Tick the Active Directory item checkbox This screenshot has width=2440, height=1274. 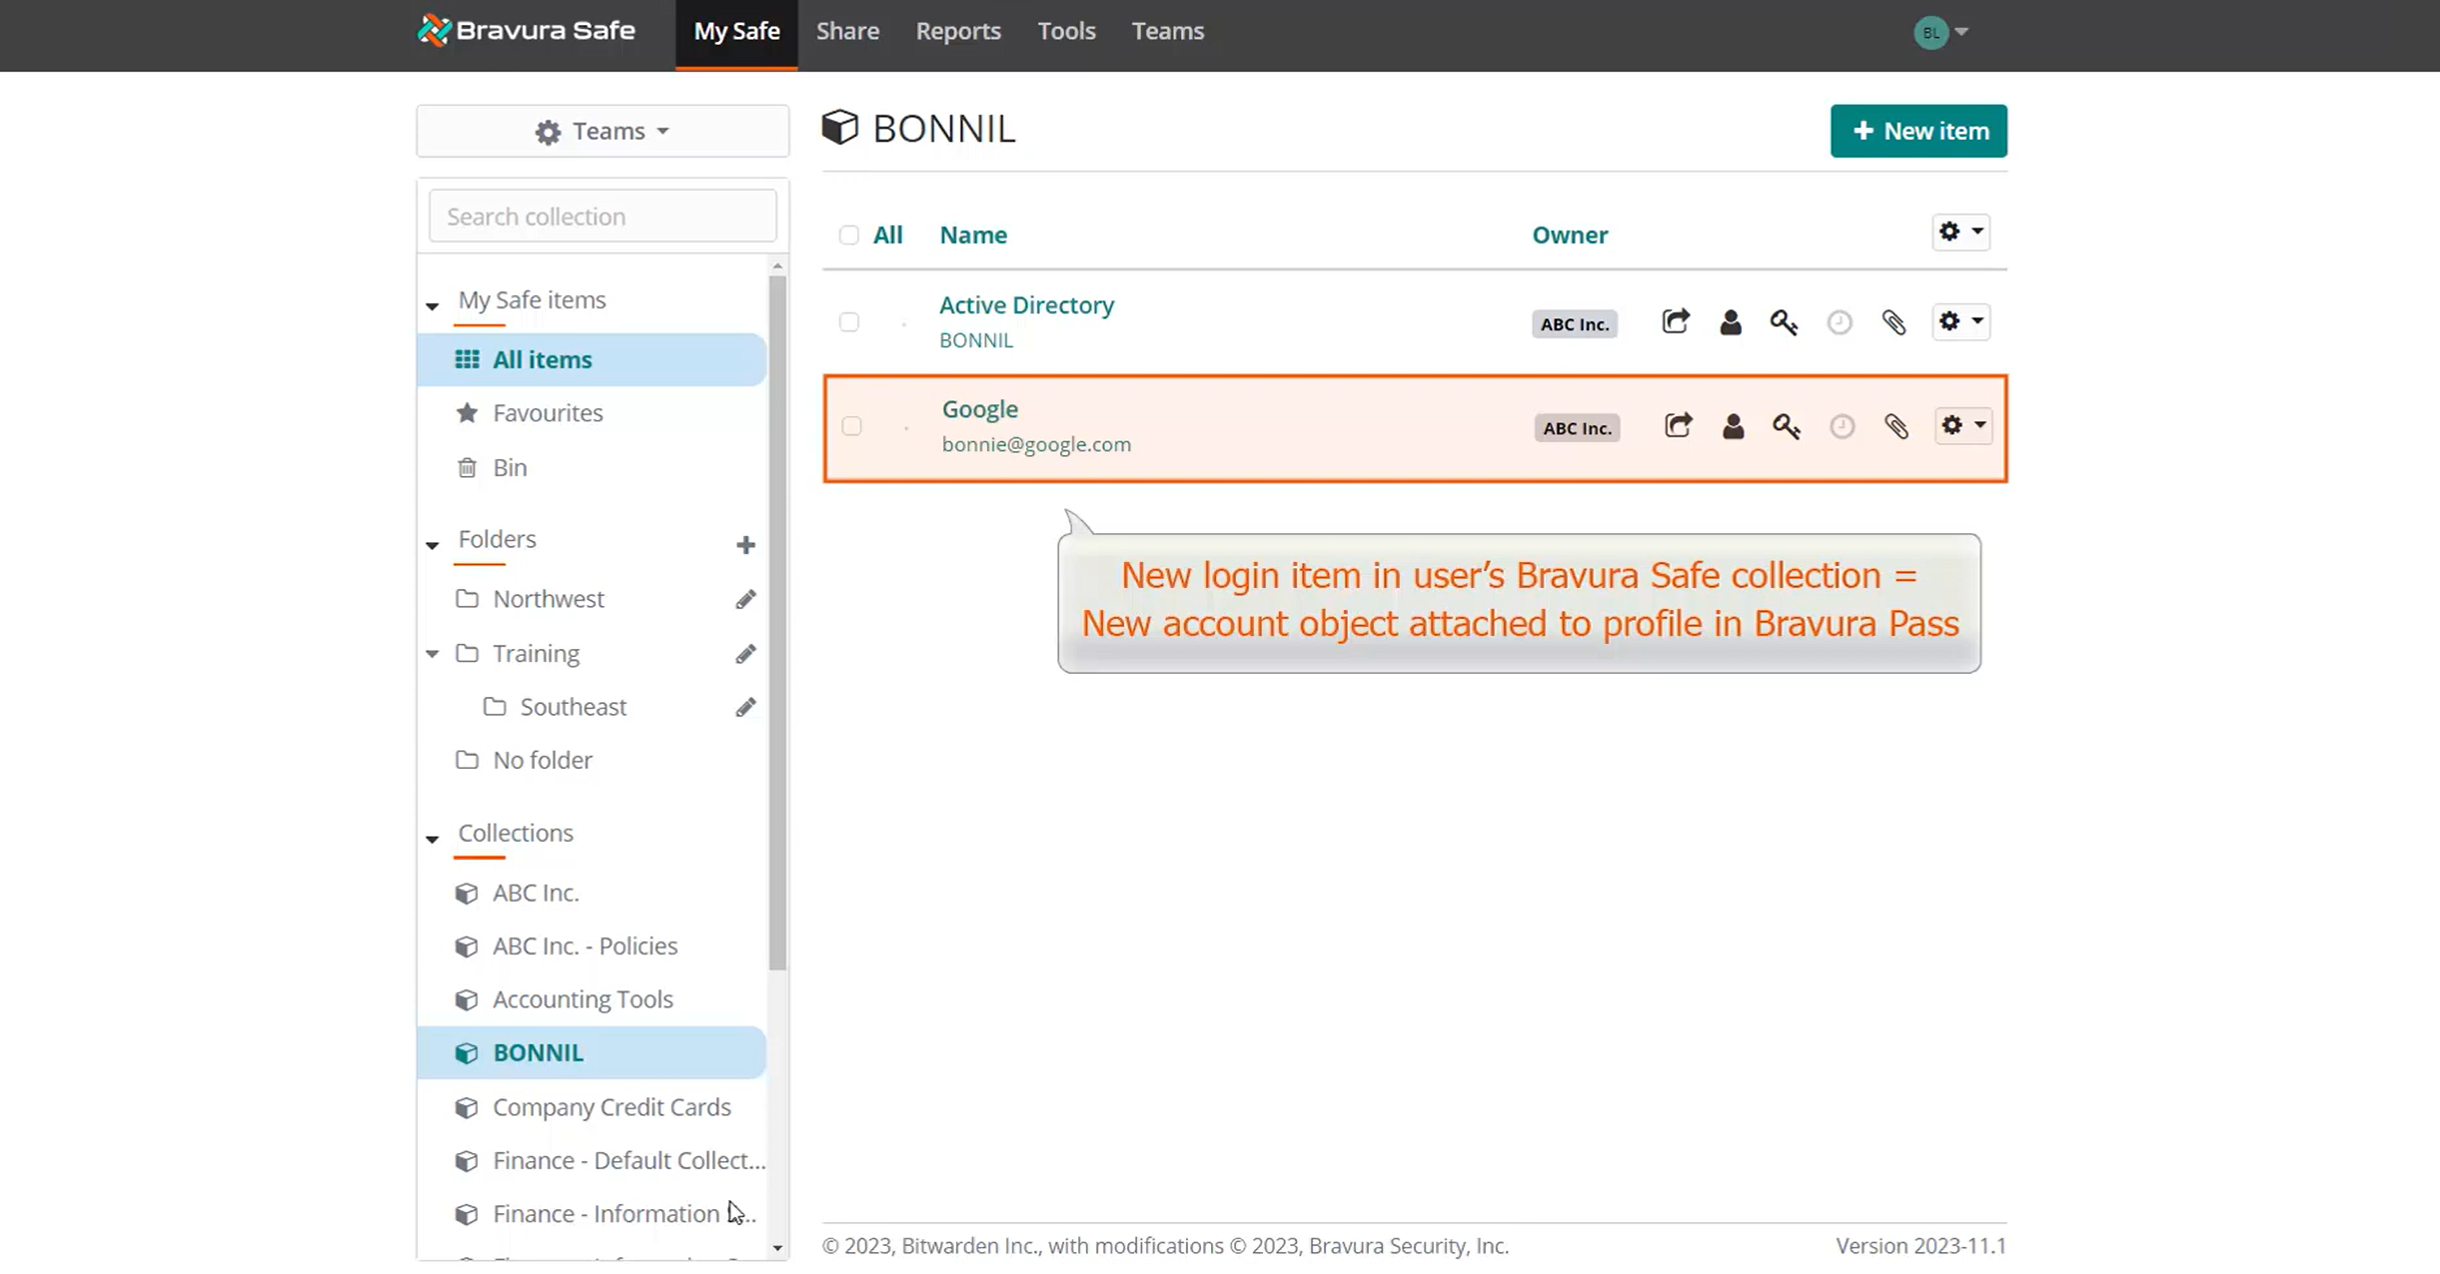[849, 322]
